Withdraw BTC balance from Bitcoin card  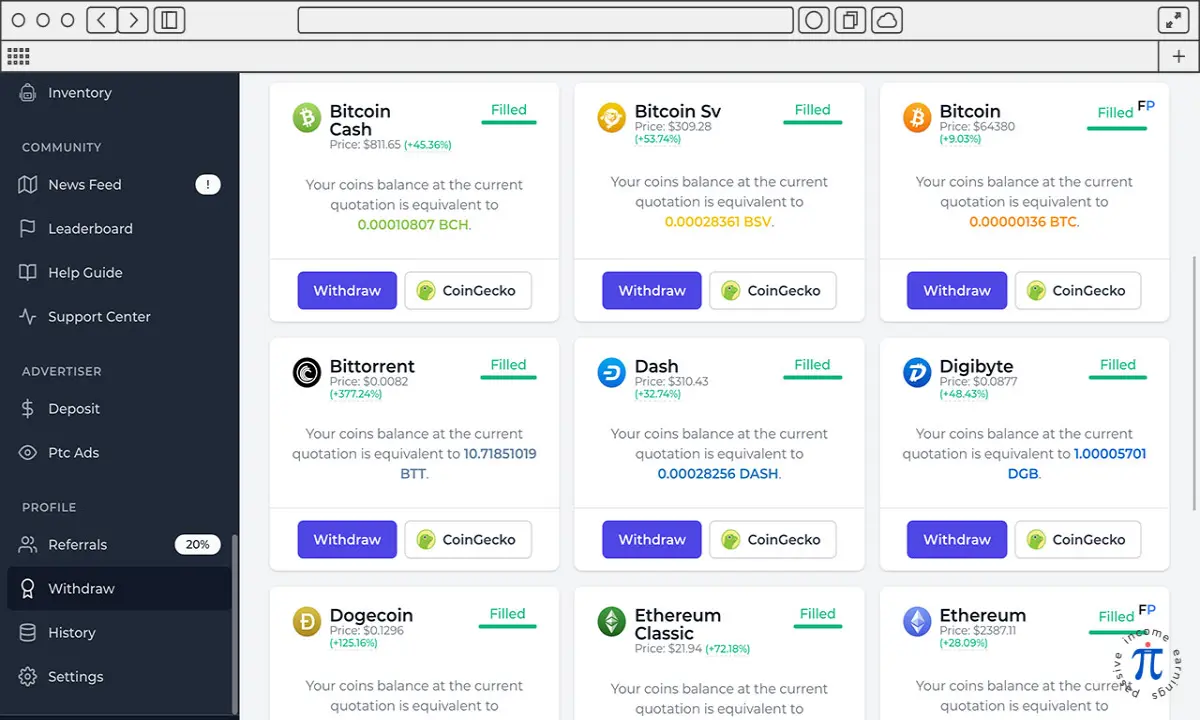(x=957, y=290)
